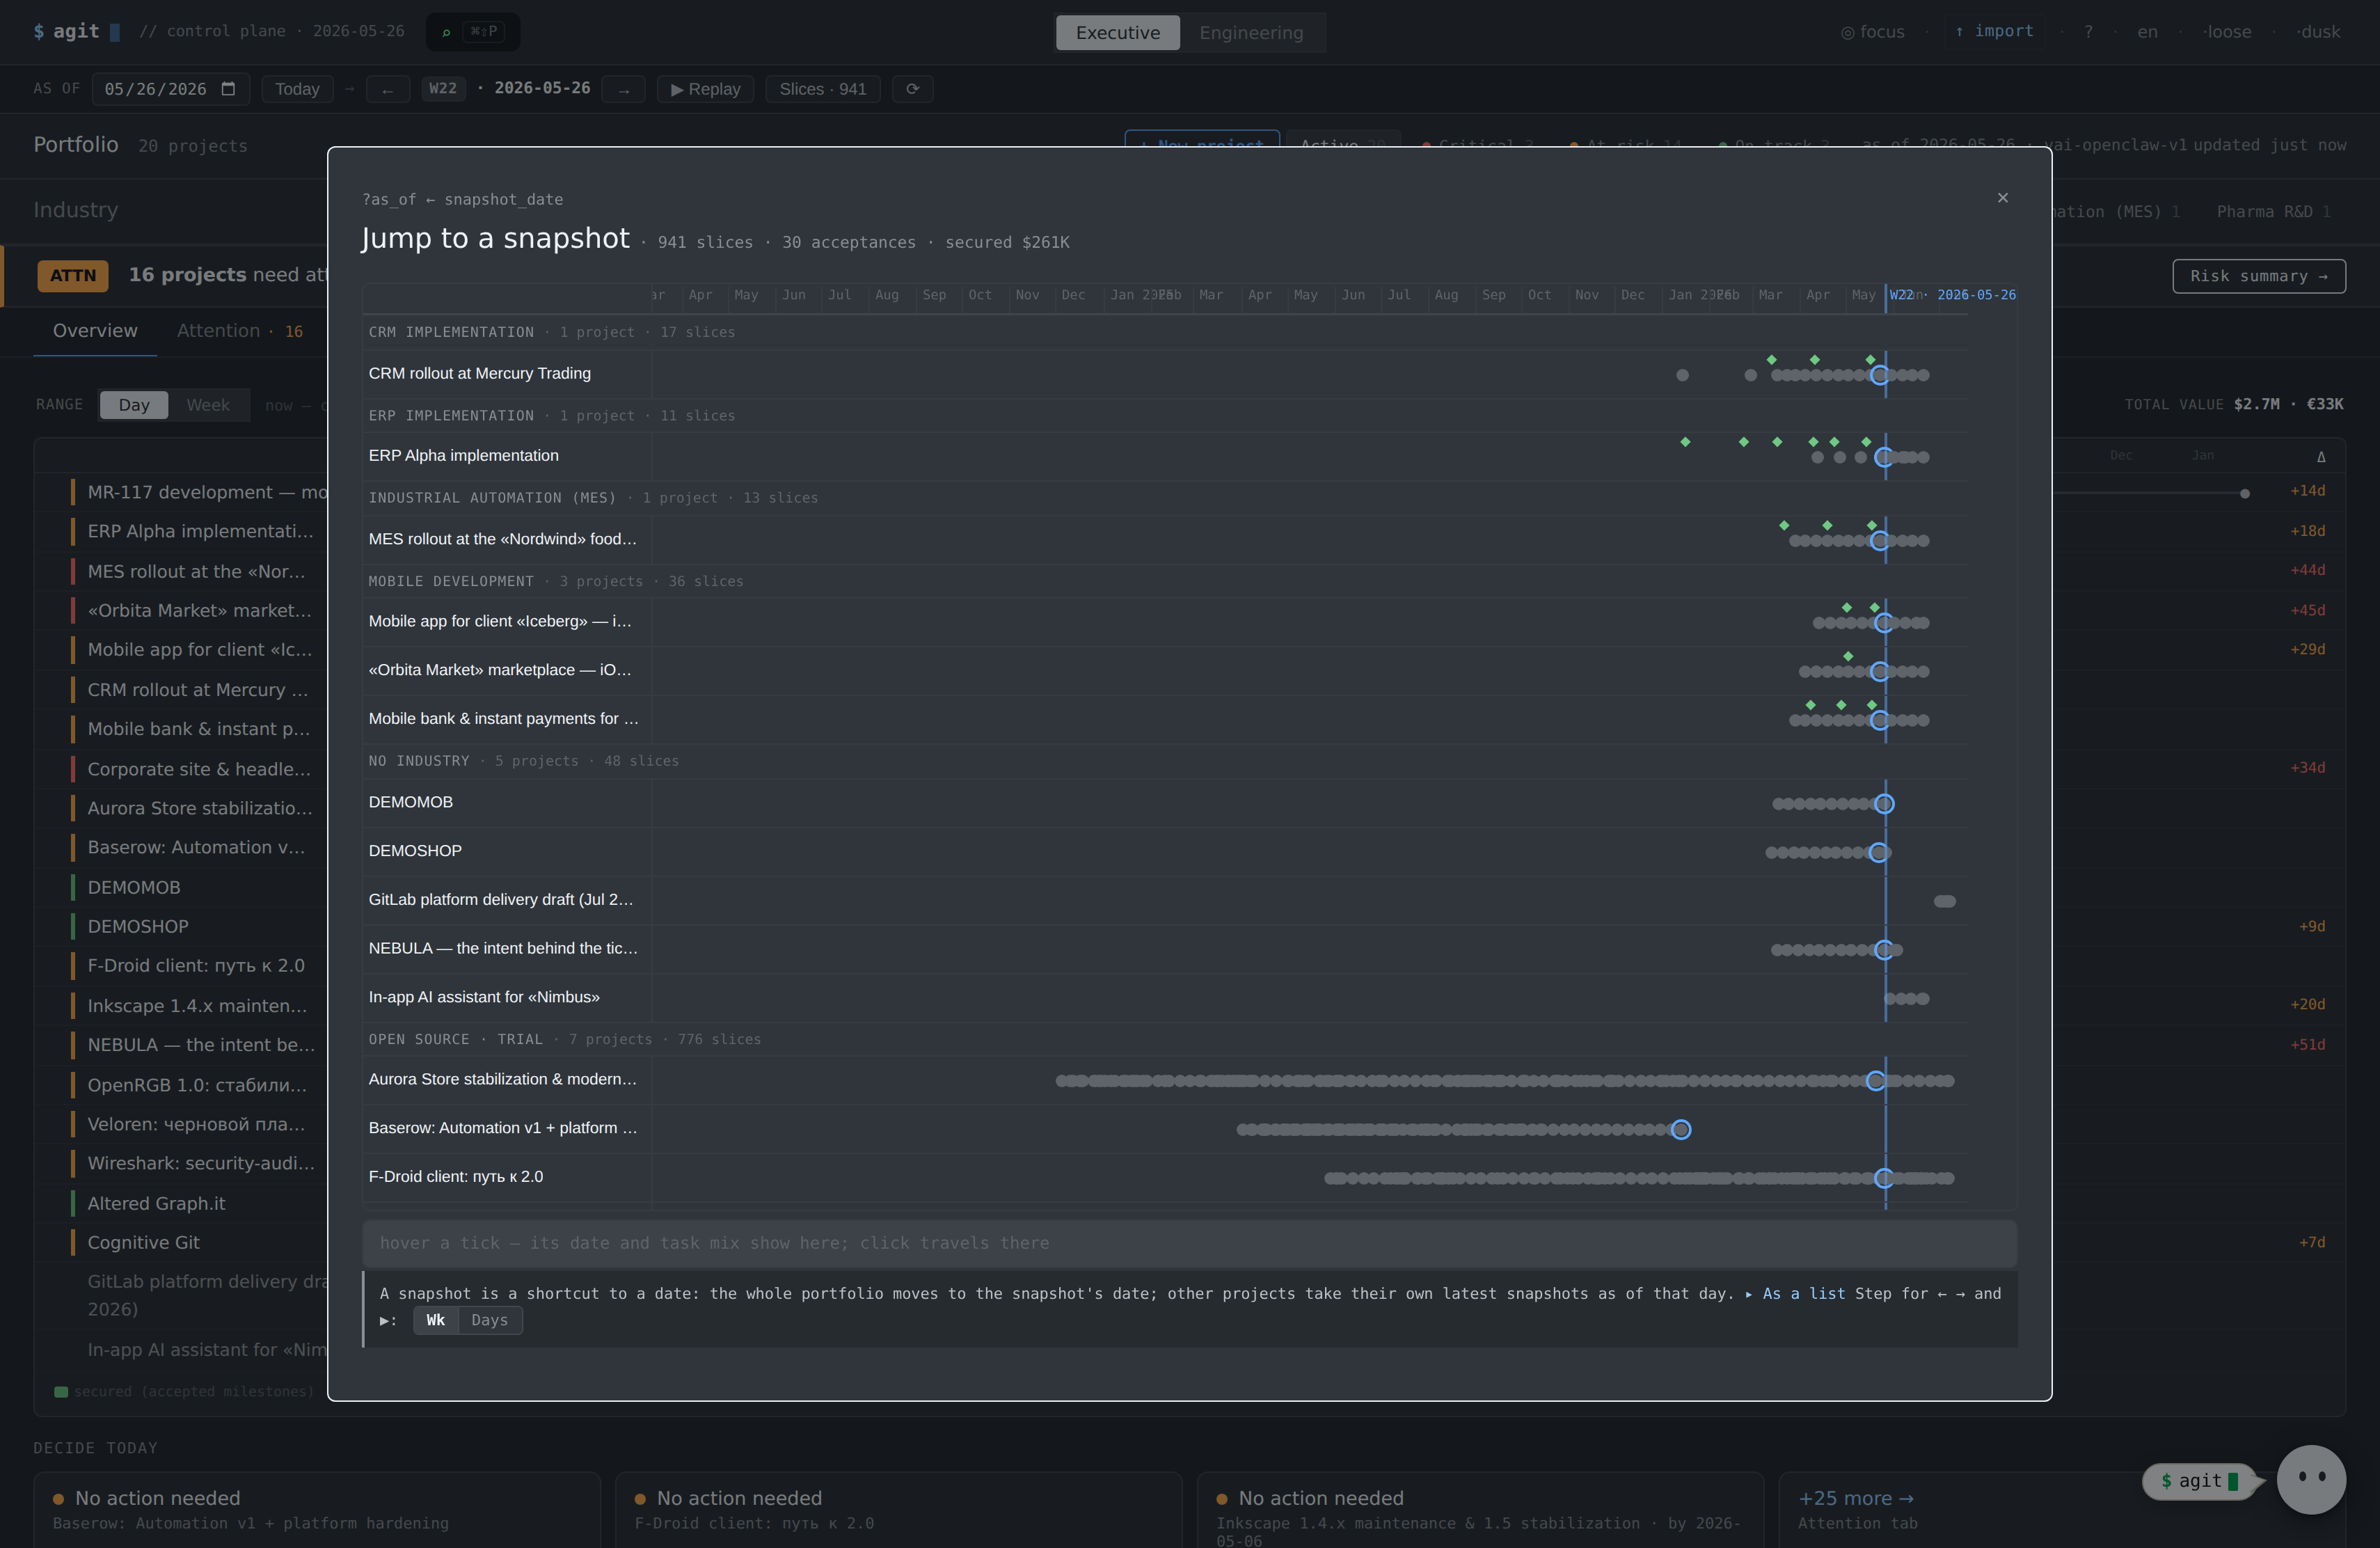Set the range to Week
This screenshot has height=1548, width=2380.
tap(208, 405)
